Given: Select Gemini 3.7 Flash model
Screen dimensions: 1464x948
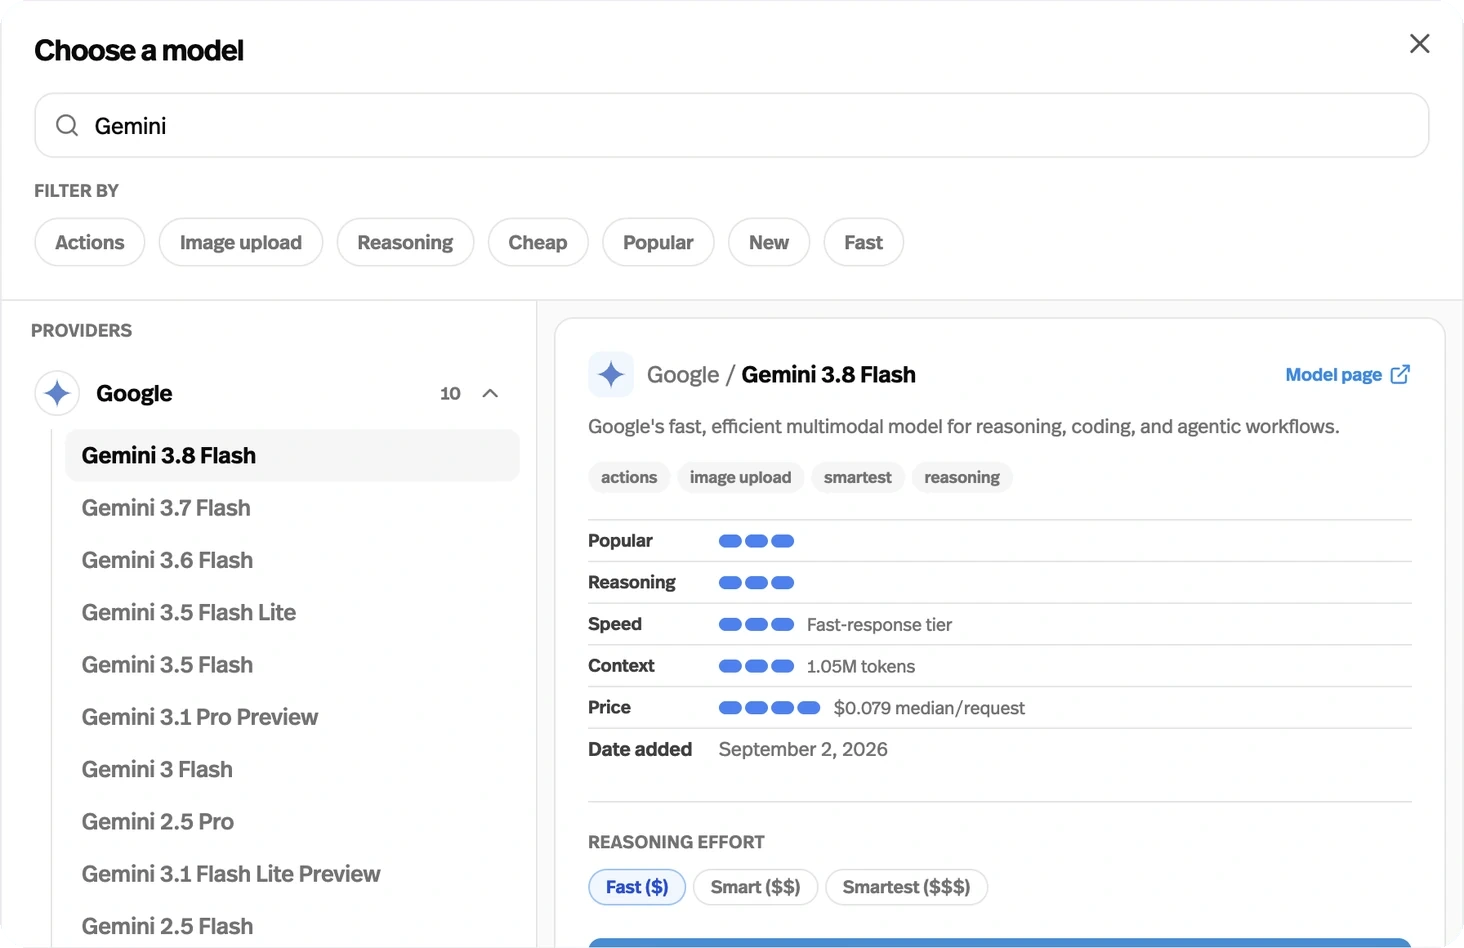Looking at the screenshot, I should [x=292, y=508].
